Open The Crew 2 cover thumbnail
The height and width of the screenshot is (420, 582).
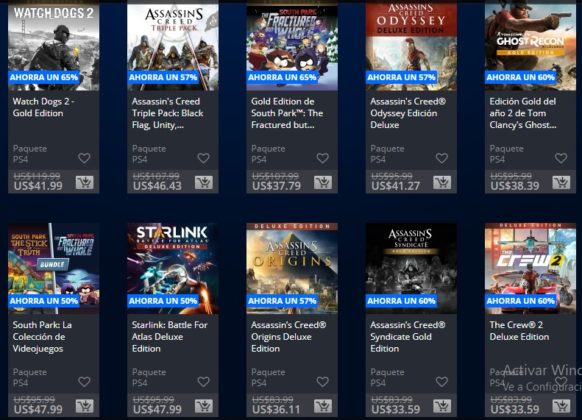[530, 268]
